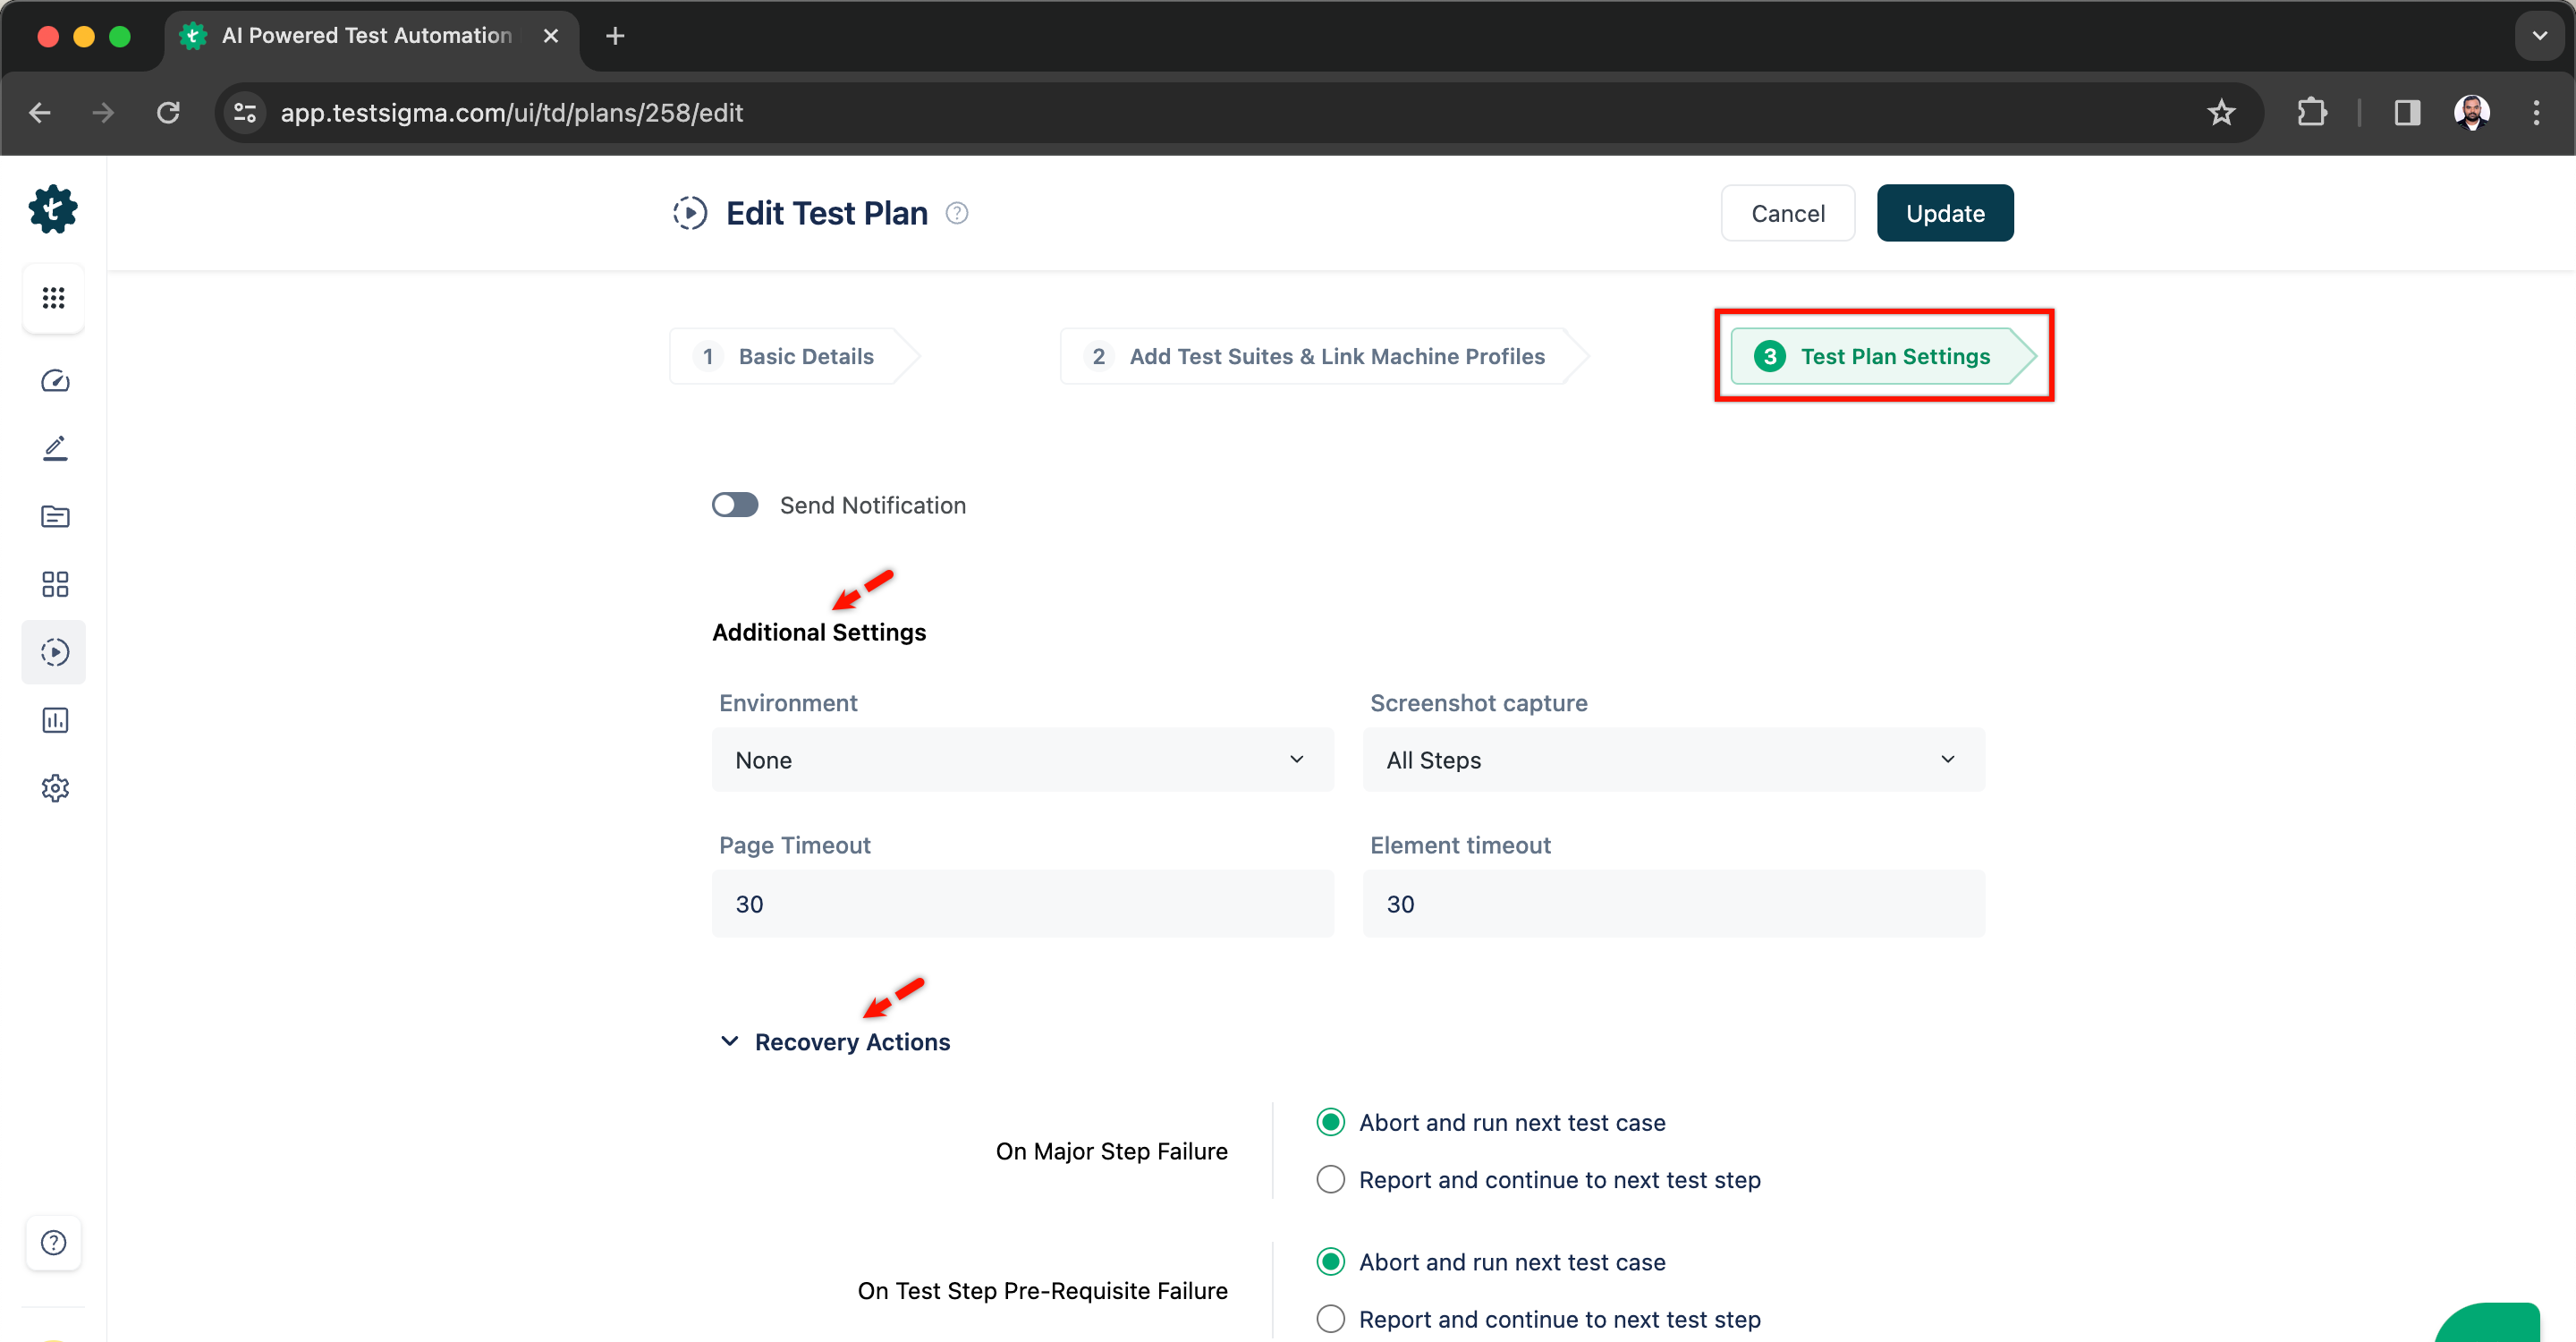The image size is (2576, 1342).
Task: Open the Test Data folder icon
Action: (x=55, y=516)
